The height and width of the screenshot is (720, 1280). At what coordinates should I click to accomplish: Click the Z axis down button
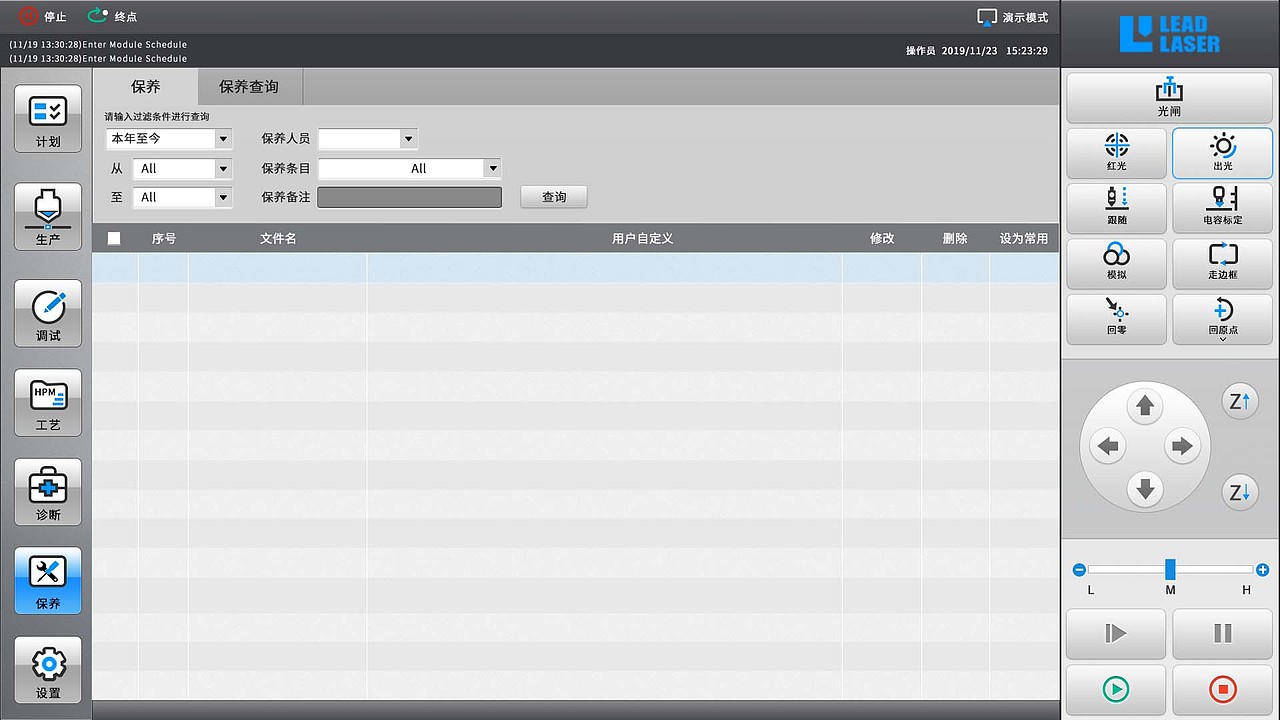pyautogui.click(x=1240, y=493)
